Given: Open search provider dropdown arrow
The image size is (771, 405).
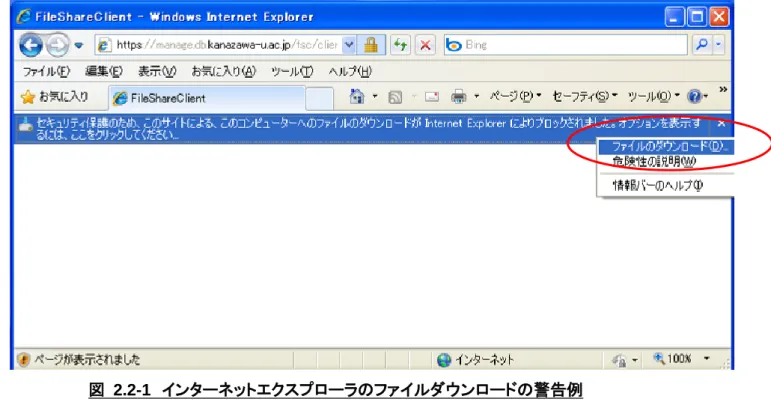Looking at the screenshot, I should [718, 45].
